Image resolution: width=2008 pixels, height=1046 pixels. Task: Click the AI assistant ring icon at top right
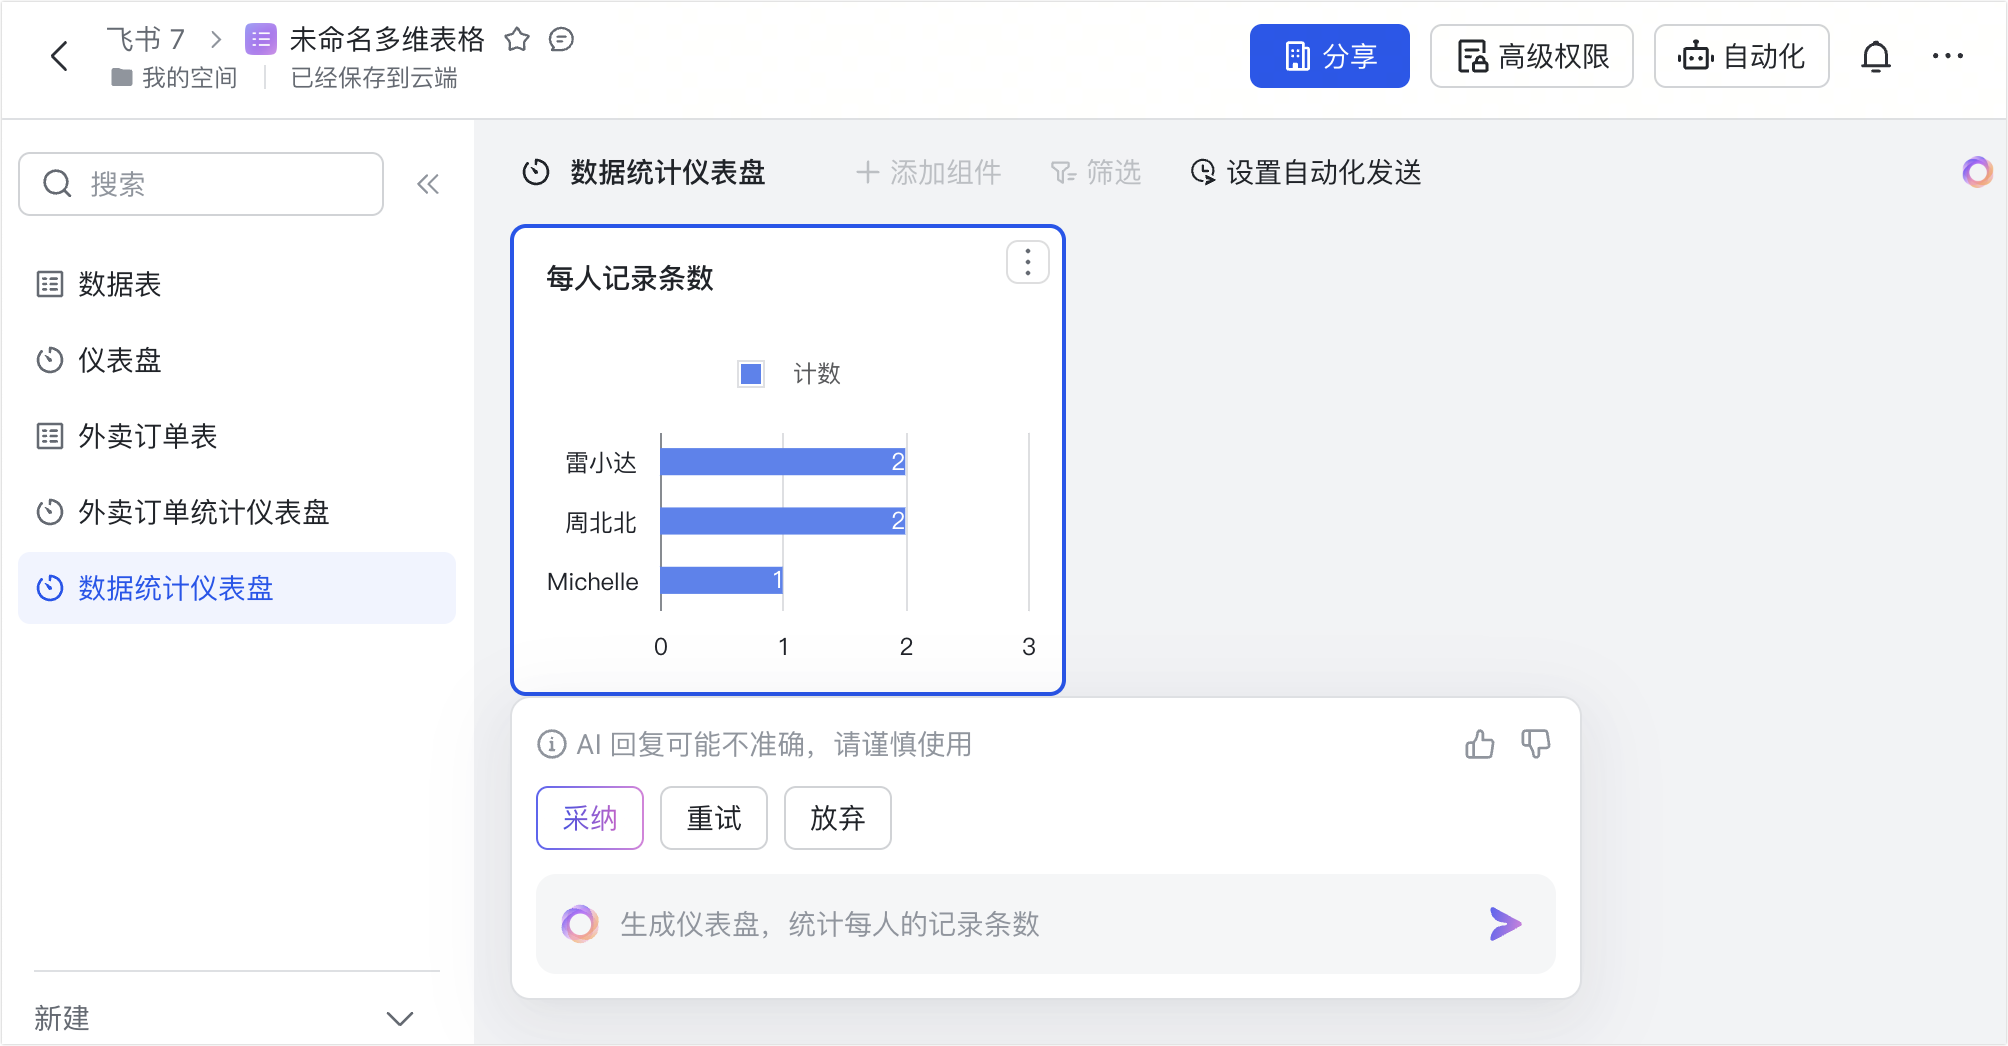click(1977, 172)
